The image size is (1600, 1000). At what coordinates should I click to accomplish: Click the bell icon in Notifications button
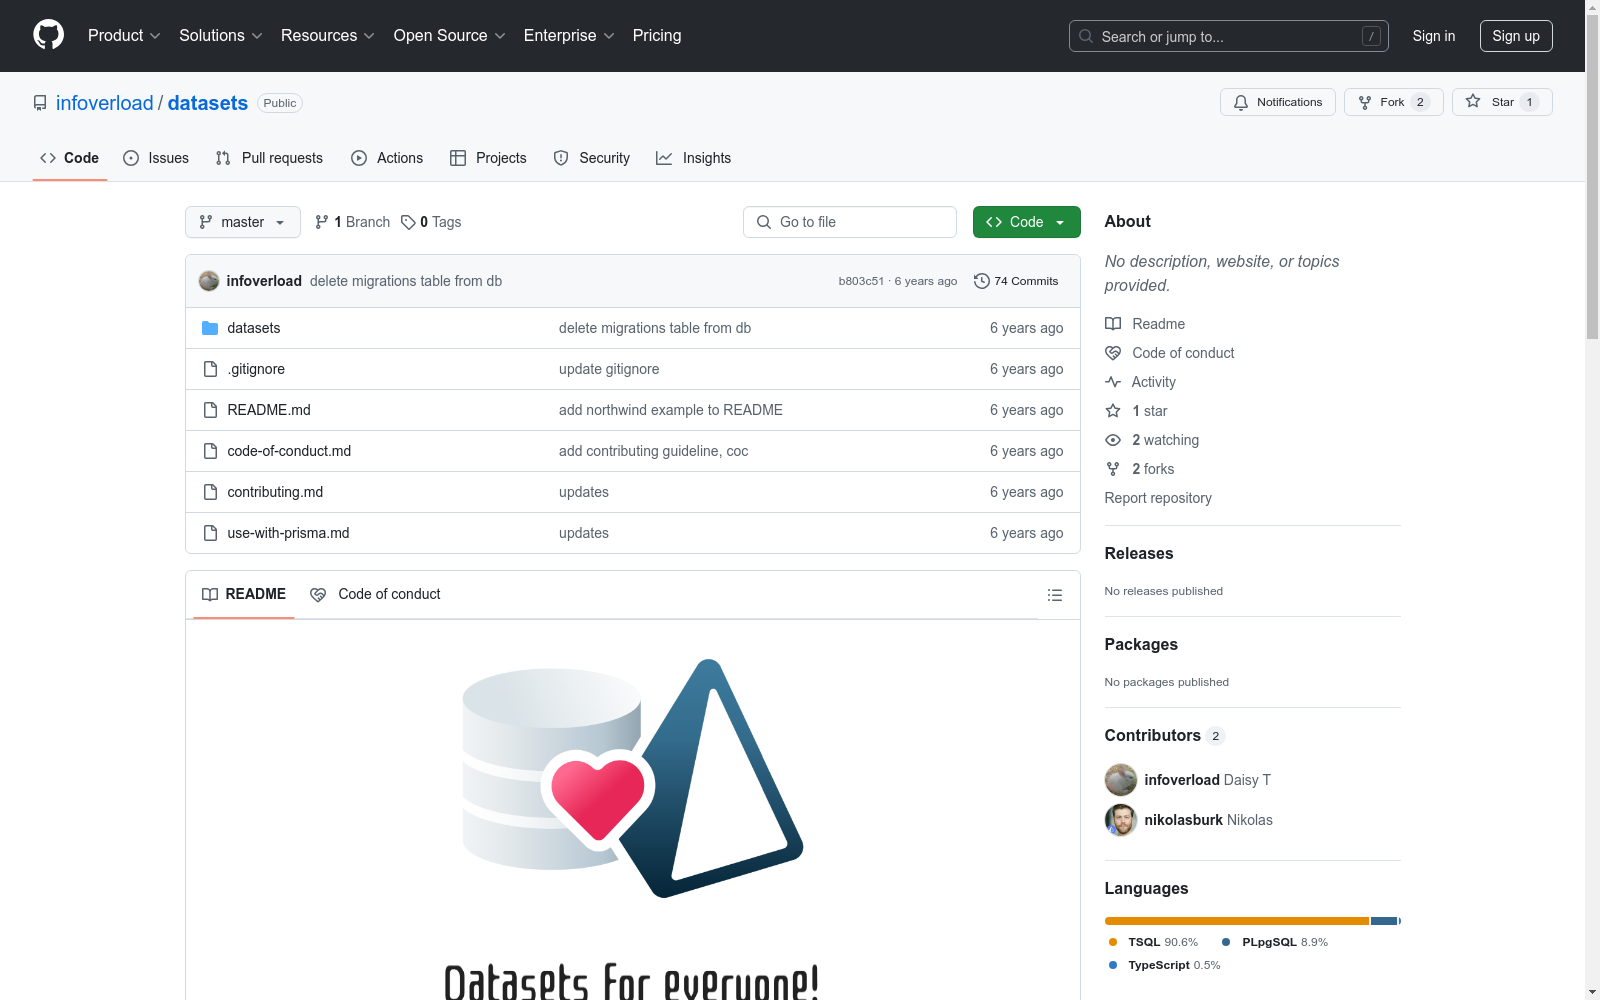[1241, 102]
